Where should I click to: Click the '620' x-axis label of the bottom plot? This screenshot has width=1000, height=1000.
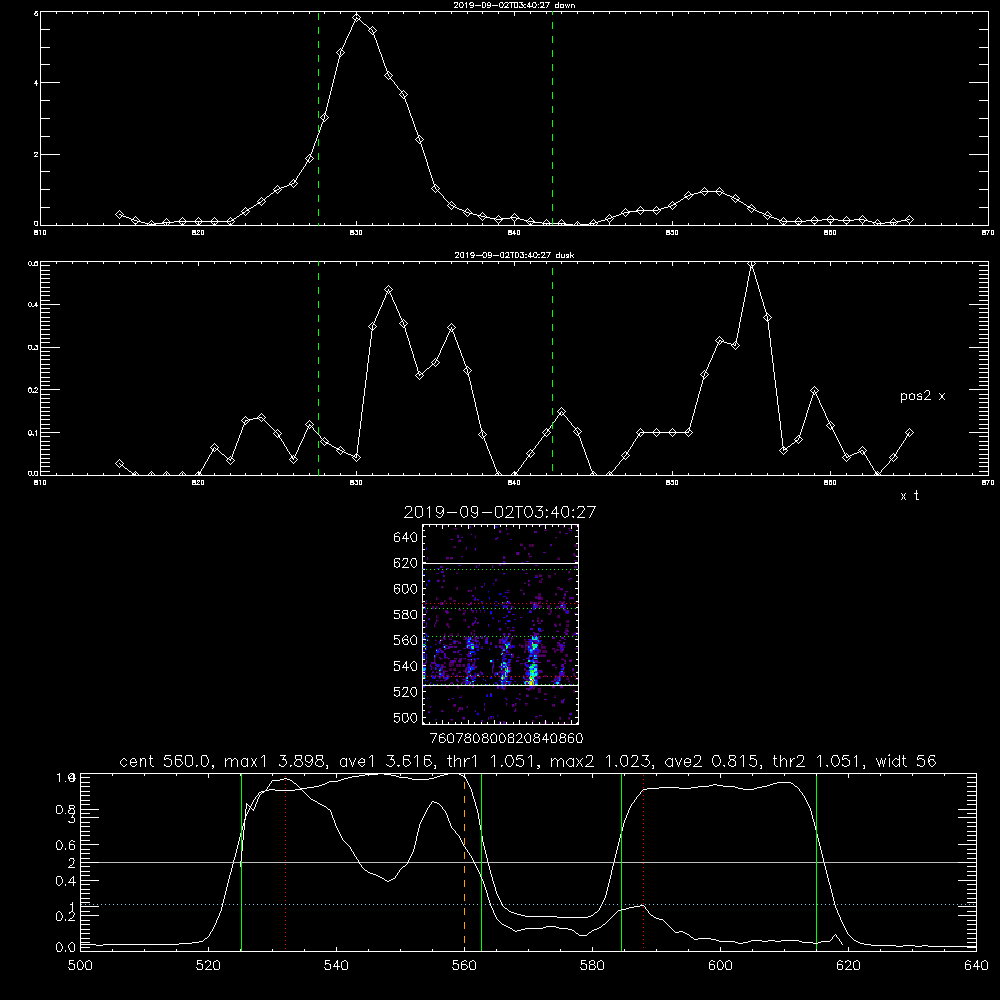pos(848,966)
